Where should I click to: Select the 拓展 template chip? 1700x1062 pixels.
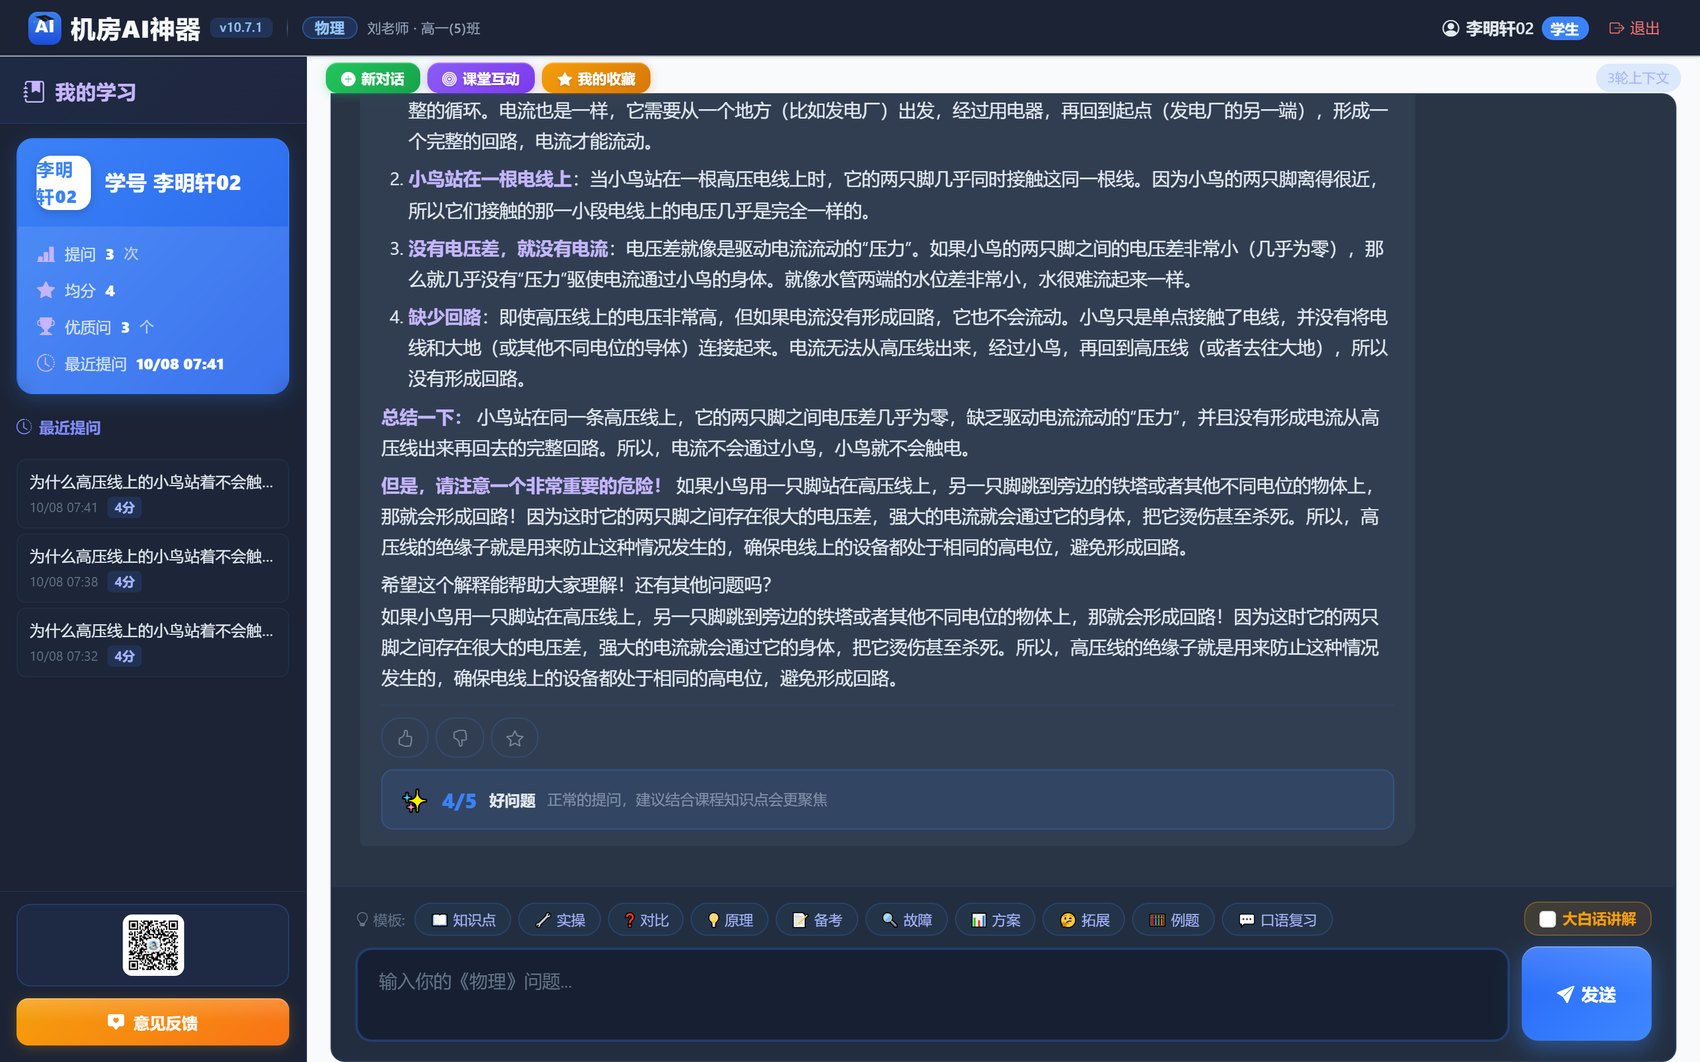point(1084,919)
